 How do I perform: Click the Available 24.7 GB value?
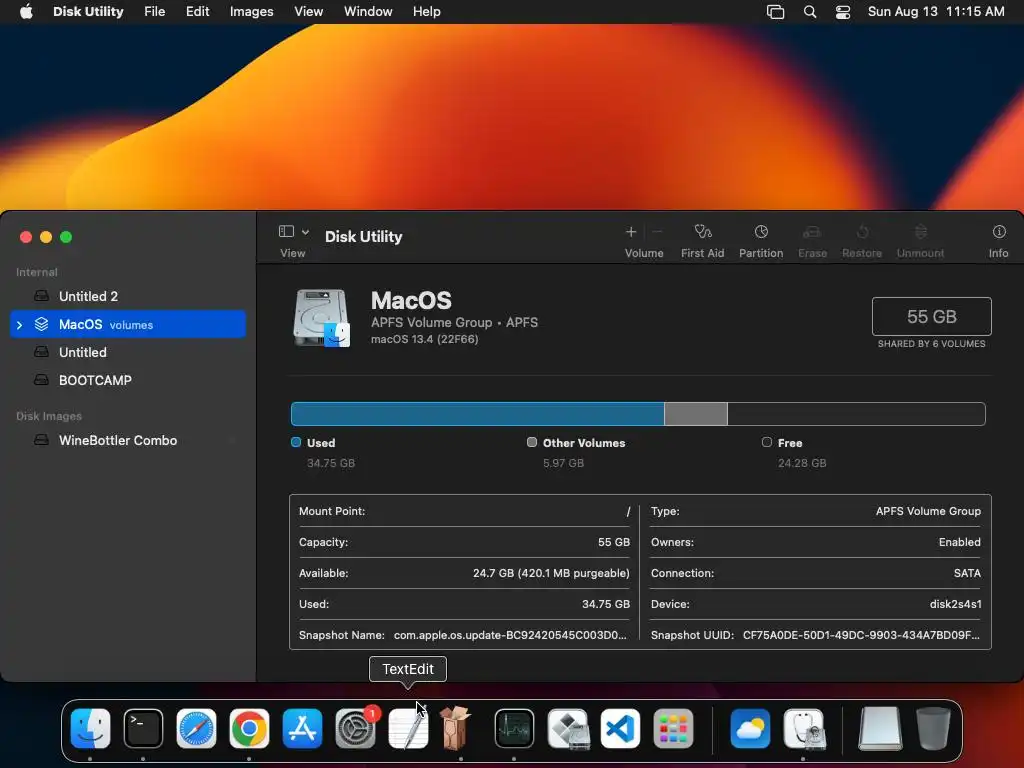[551, 573]
